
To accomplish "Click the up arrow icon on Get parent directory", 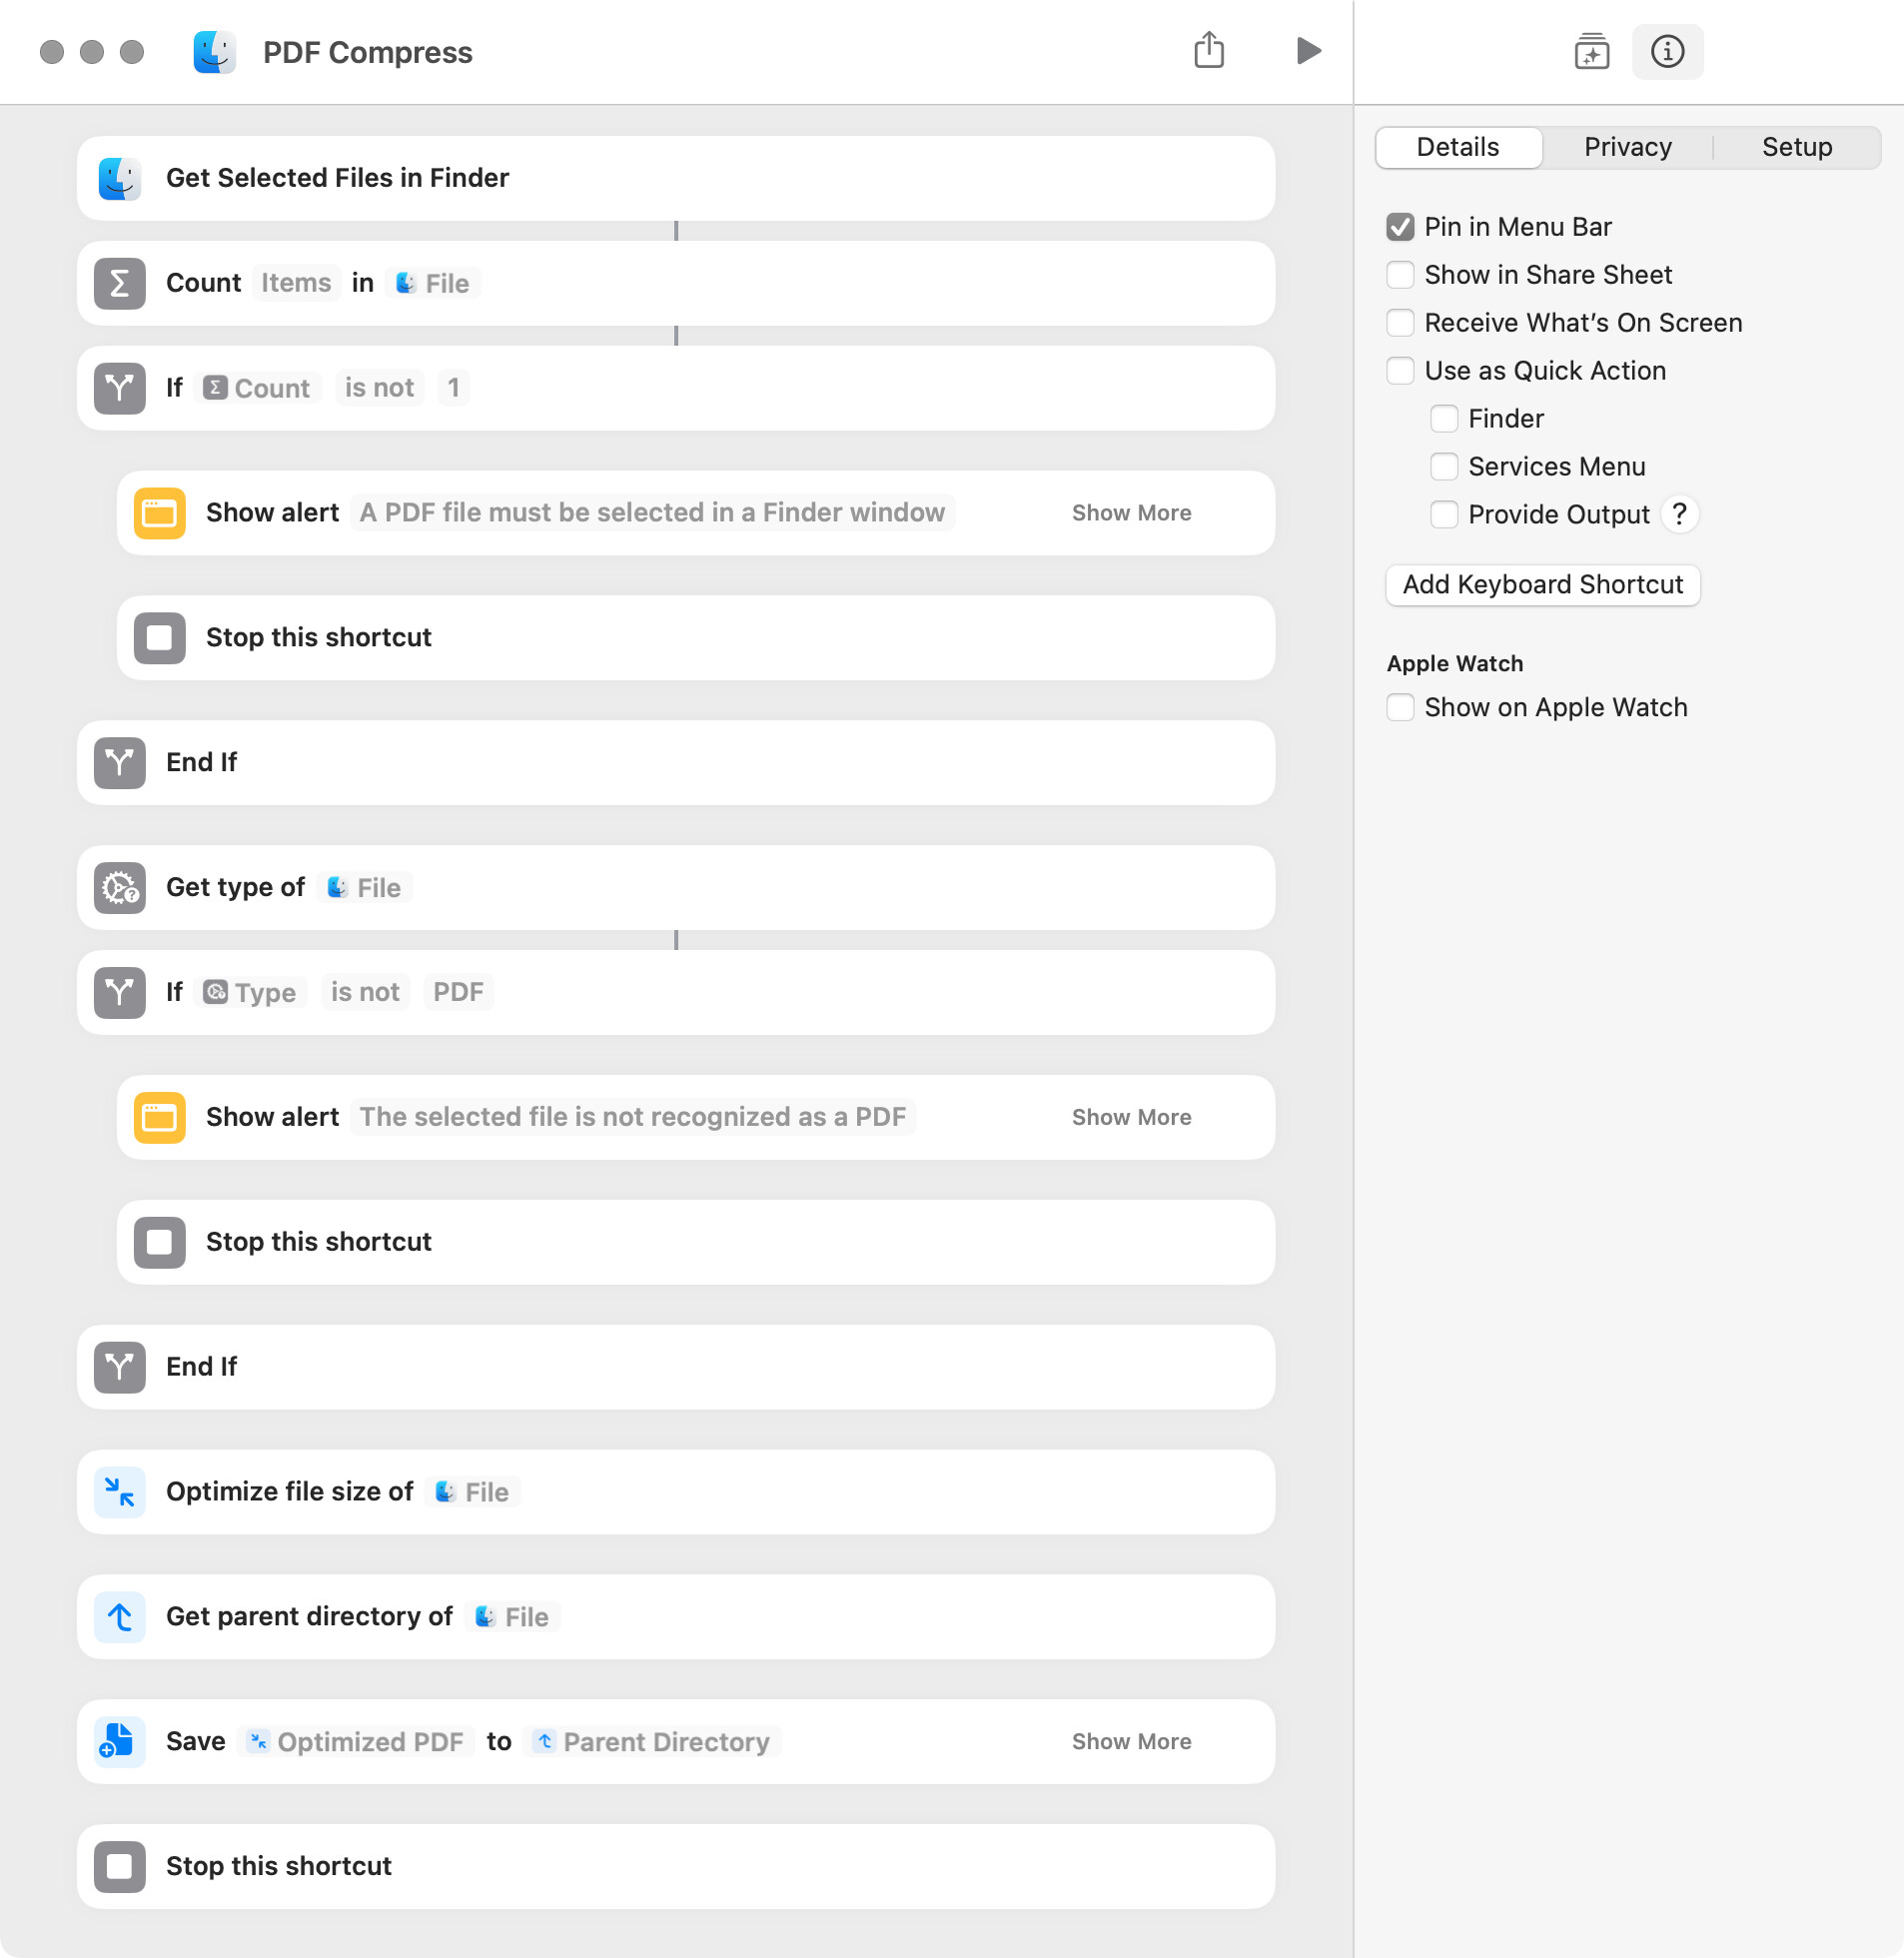I will [120, 1617].
